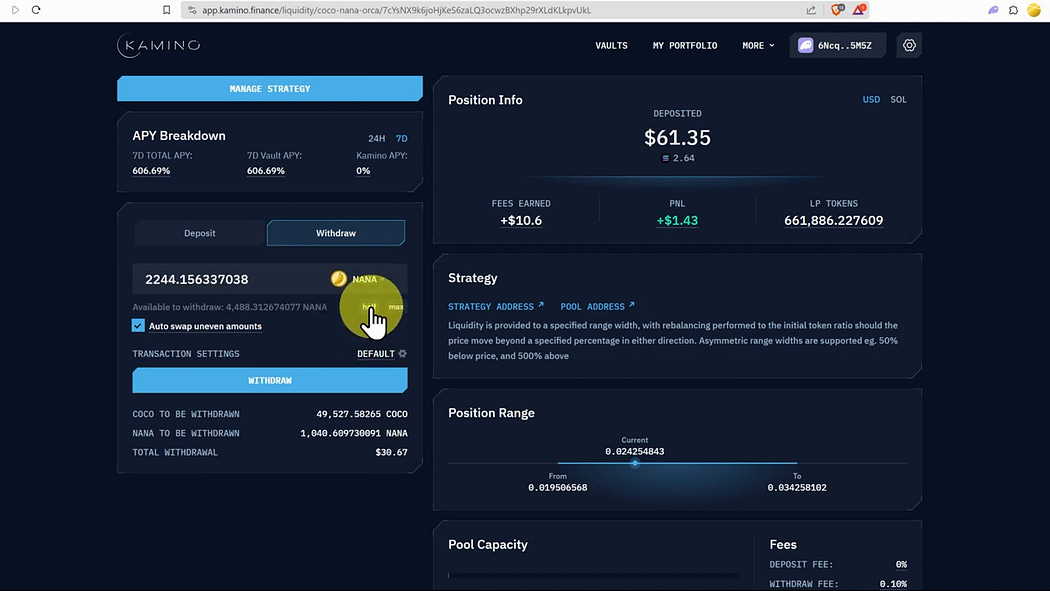Click the SOL symbol next to 2.64
1050x591 pixels.
point(666,158)
